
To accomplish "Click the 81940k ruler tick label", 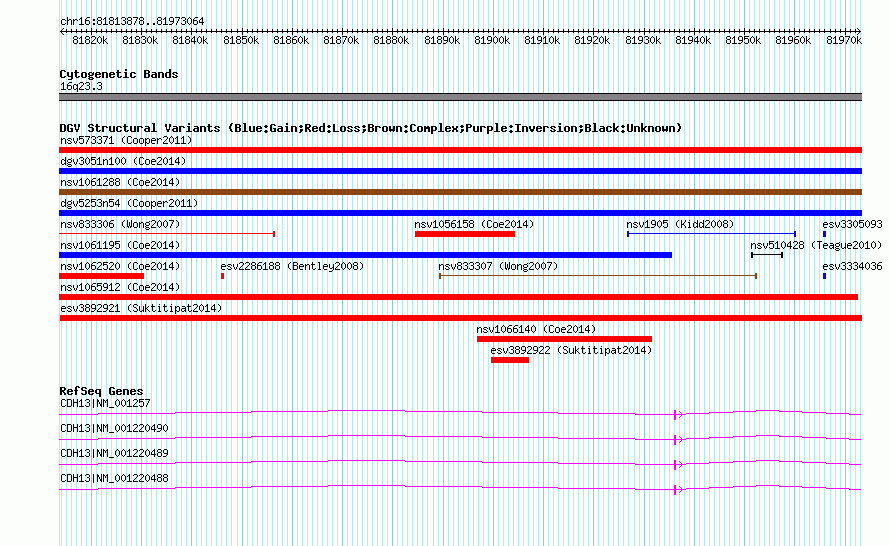I will tap(693, 40).
